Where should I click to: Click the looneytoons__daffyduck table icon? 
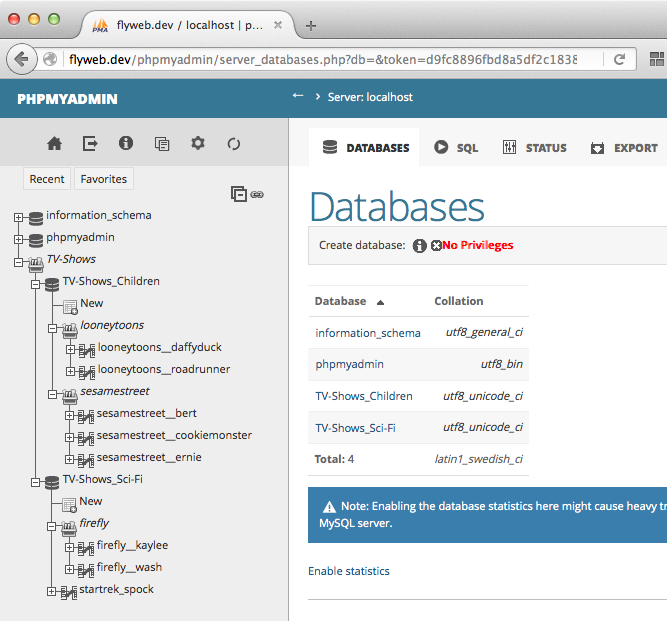87,350
